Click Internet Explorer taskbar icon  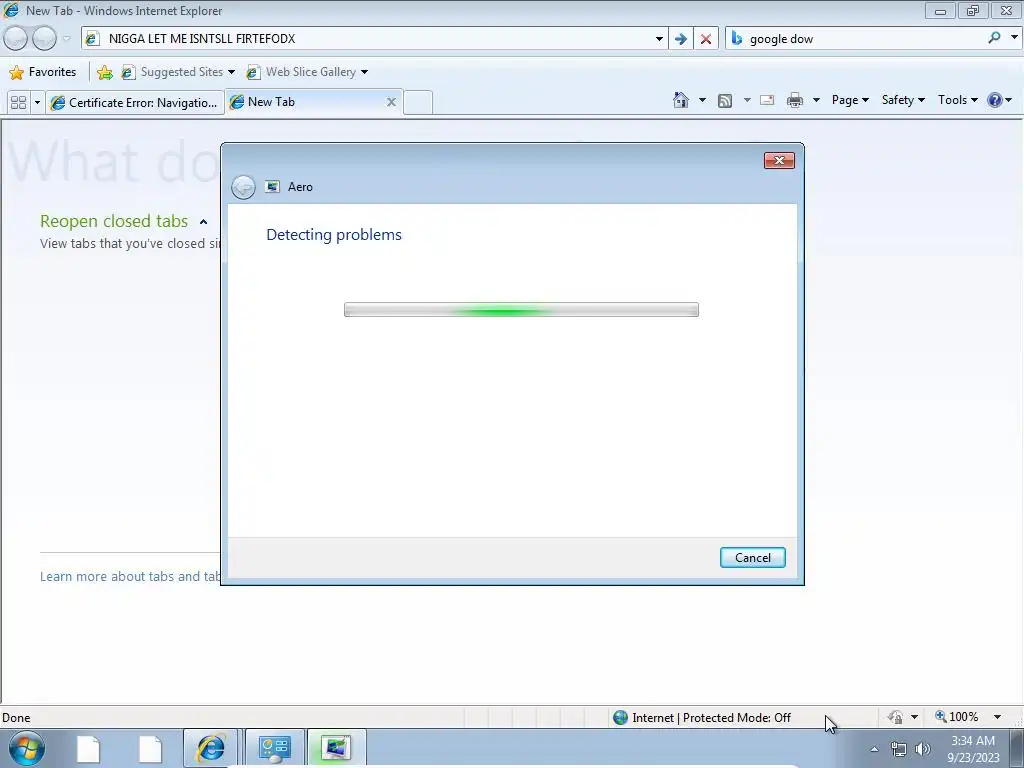tap(211, 748)
